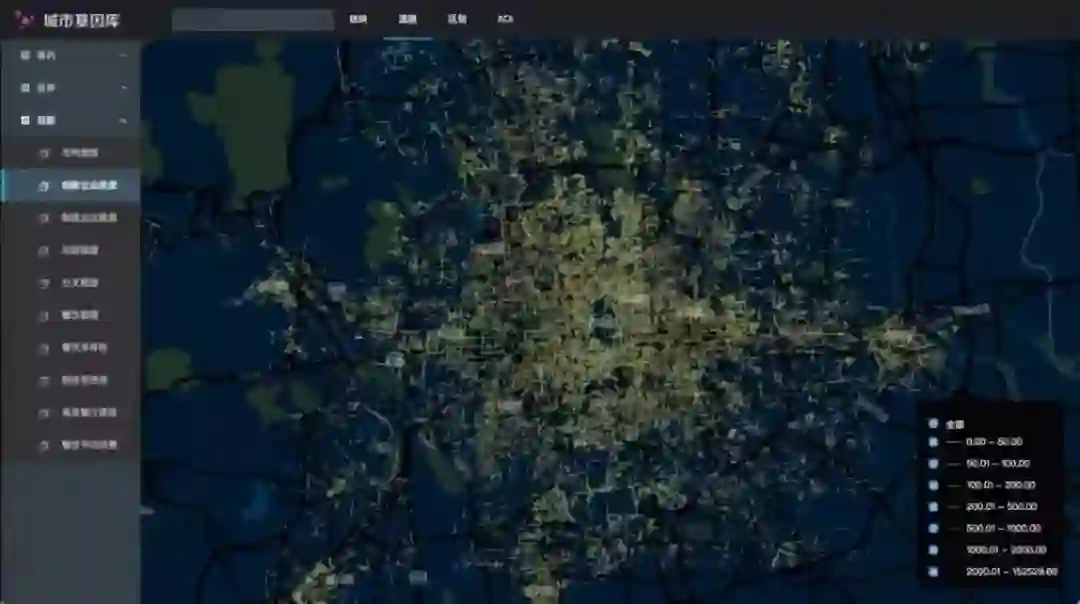This screenshot has height=604, width=1080.
Task: Toggle checkbox for range 200.01 – 500.00
Action: coord(933,506)
